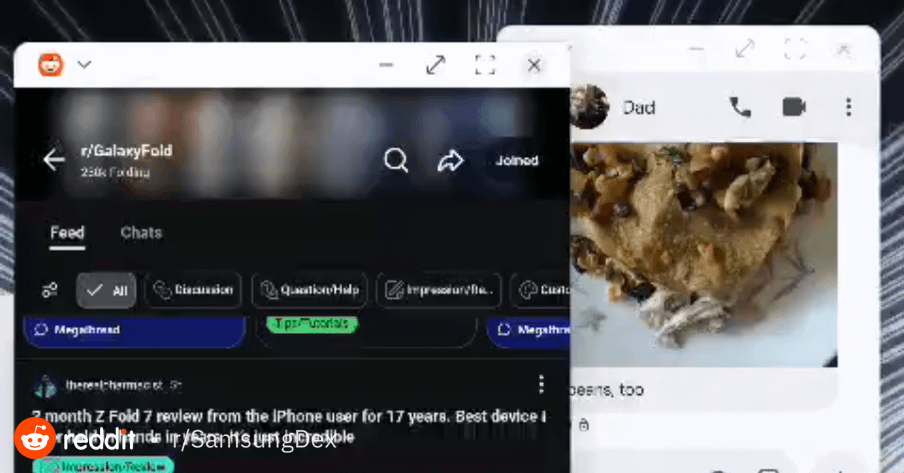Share the r/GalaxyFold community
This screenshot has width=904, height=473.
tap(451, 161)
